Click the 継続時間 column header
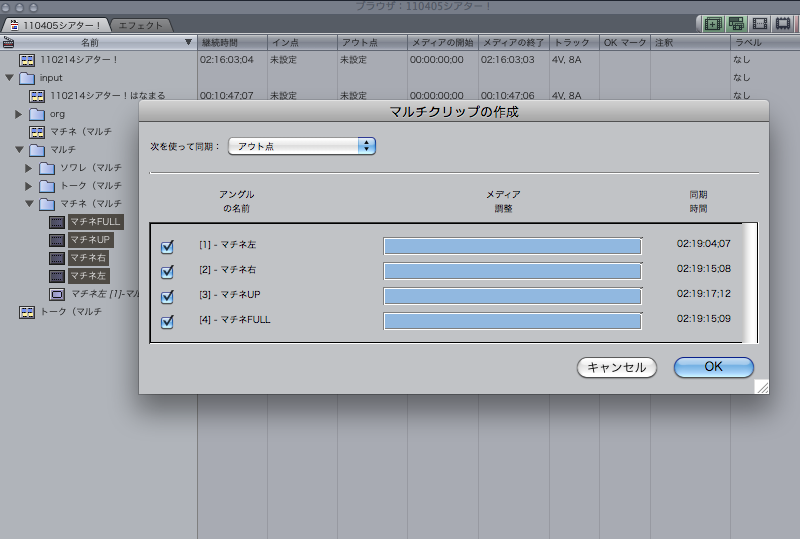Image resolution: width=800 pixels, height=539 pixels. (232, 43)
